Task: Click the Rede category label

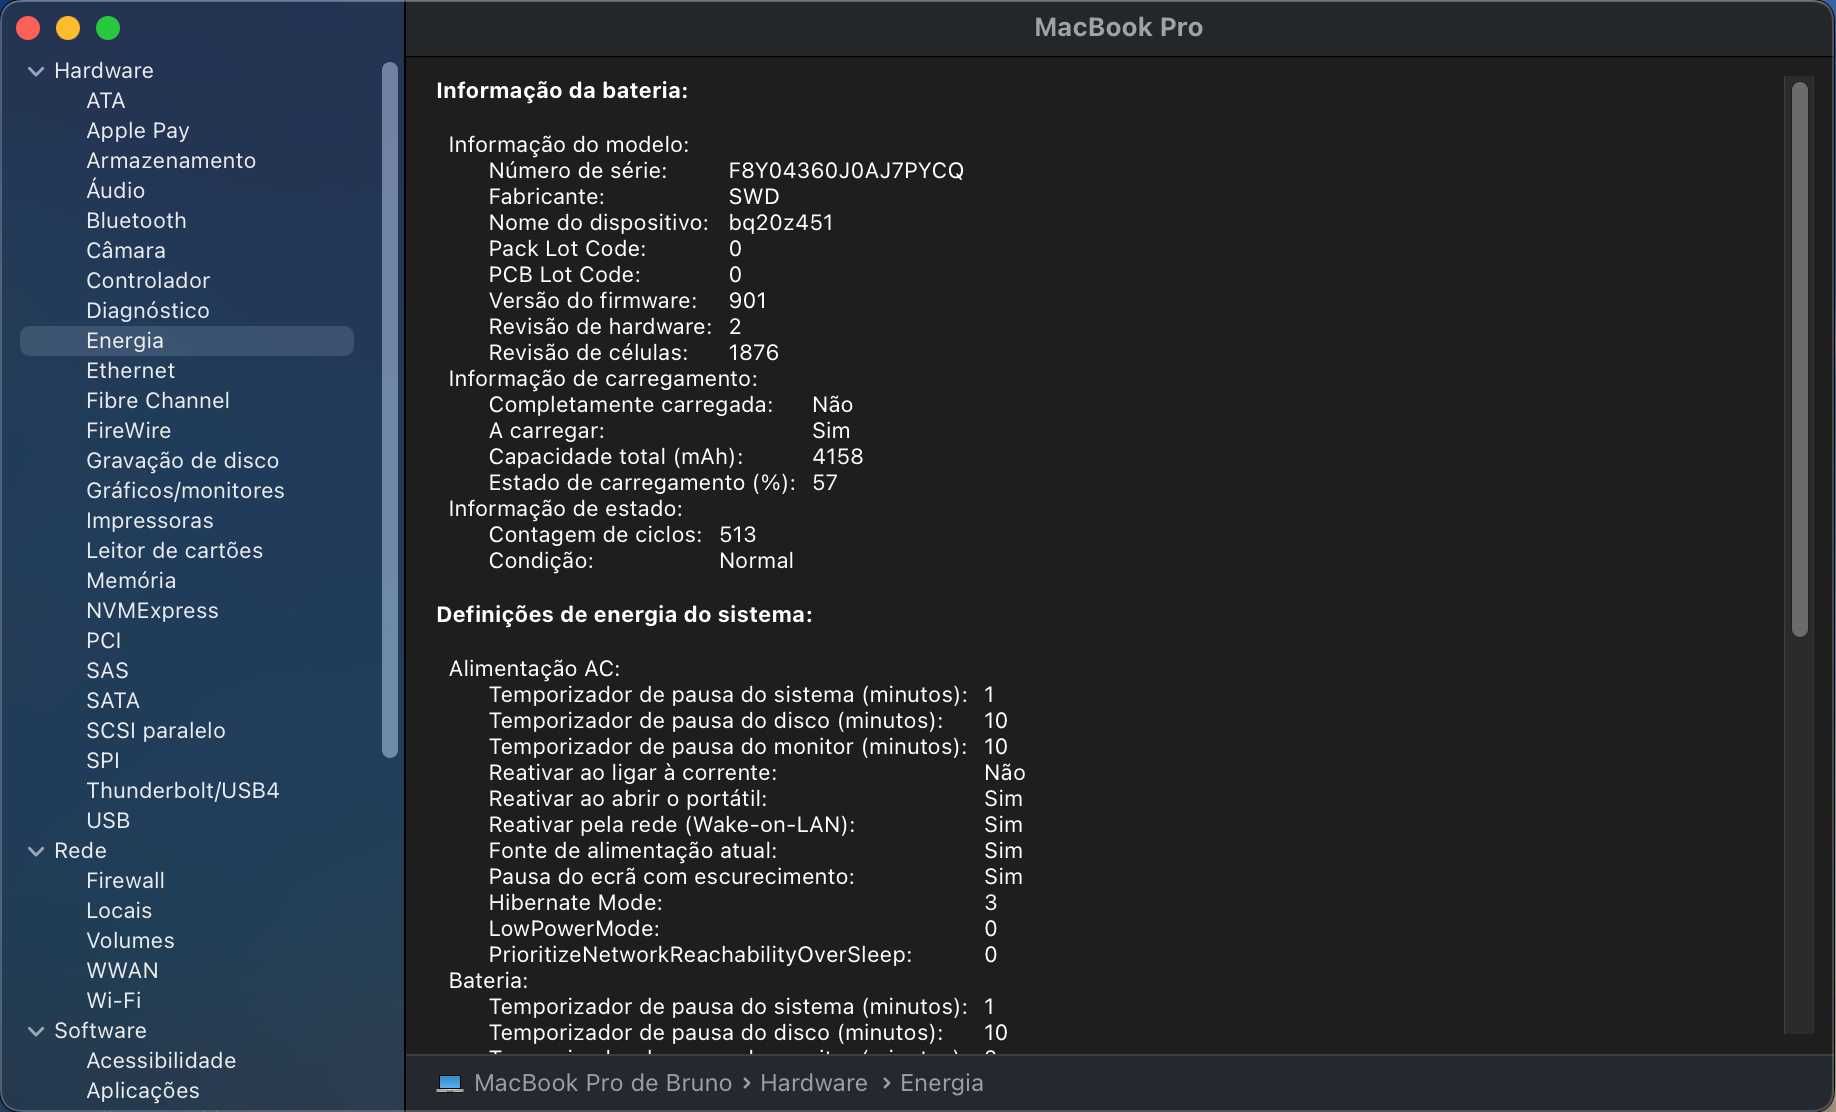Action: [80, 851]
